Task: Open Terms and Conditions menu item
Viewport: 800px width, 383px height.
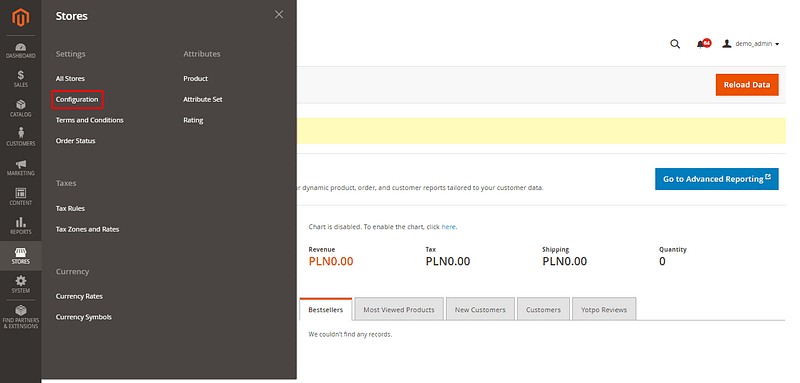Action: [90, 120]
